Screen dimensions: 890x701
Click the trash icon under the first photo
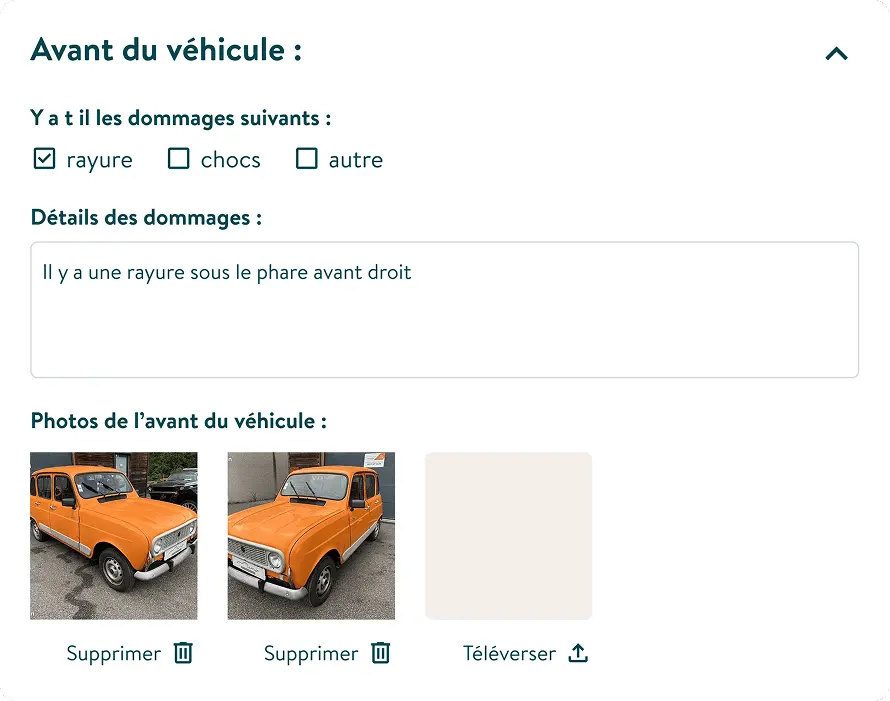[x=182, y=653]
